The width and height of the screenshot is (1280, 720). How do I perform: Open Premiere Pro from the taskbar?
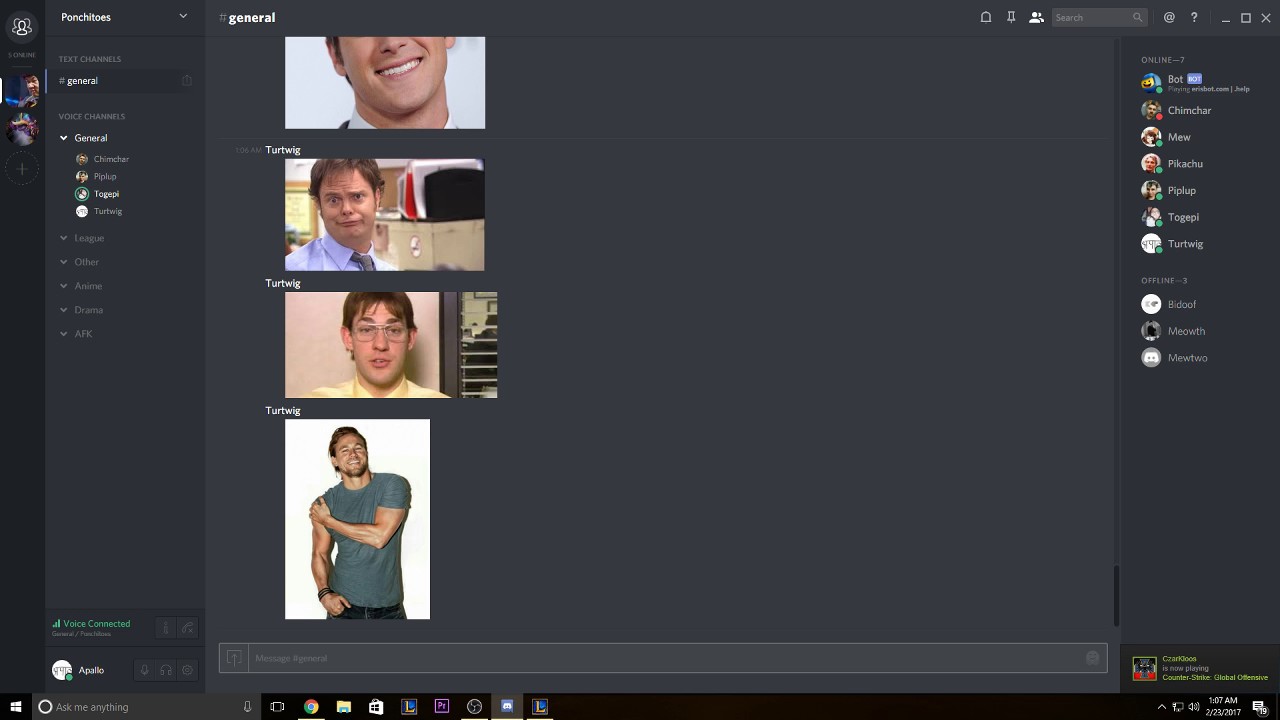(x=442, y=707)
